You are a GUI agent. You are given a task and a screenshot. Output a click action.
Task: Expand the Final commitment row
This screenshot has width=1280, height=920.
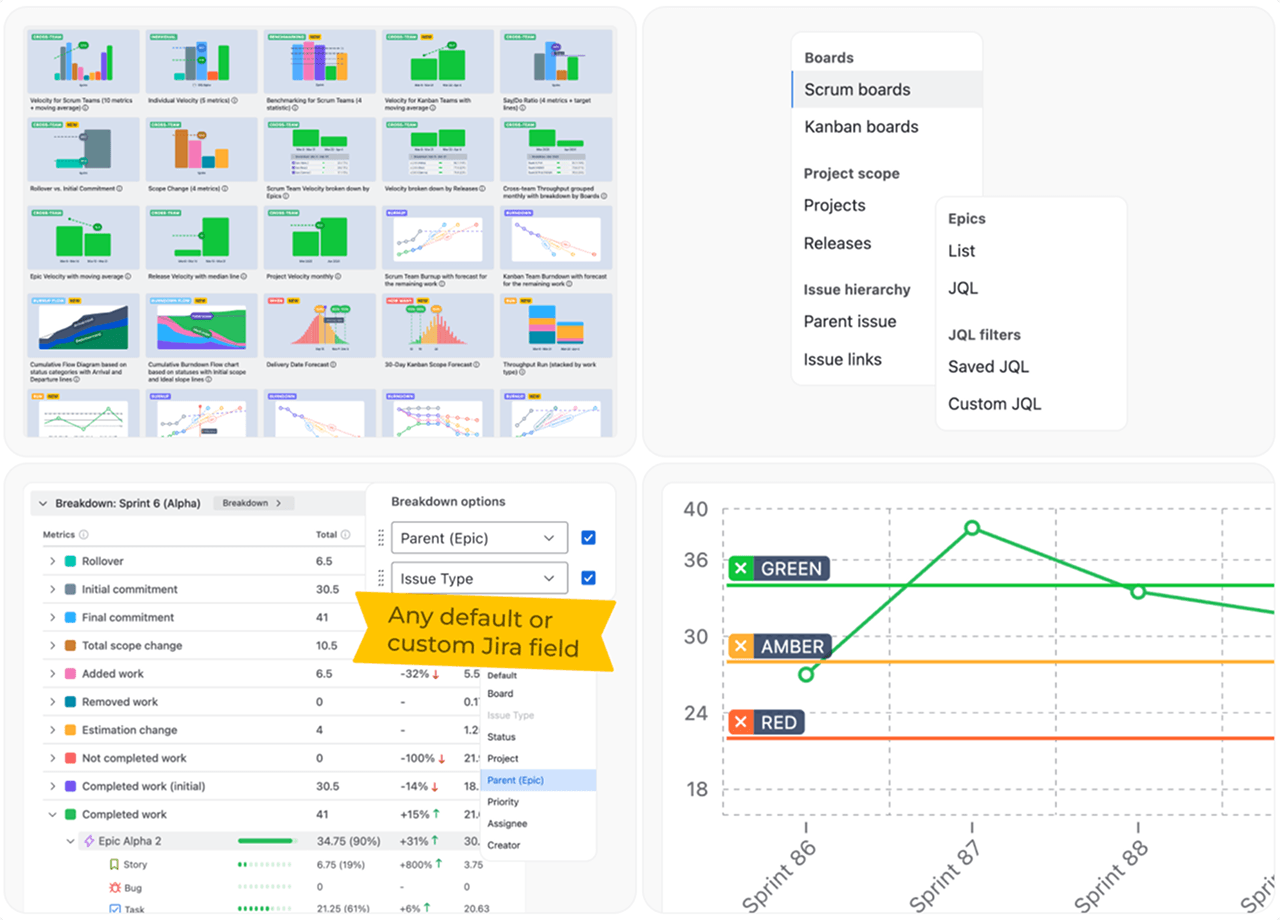click(x=53, y=618)
